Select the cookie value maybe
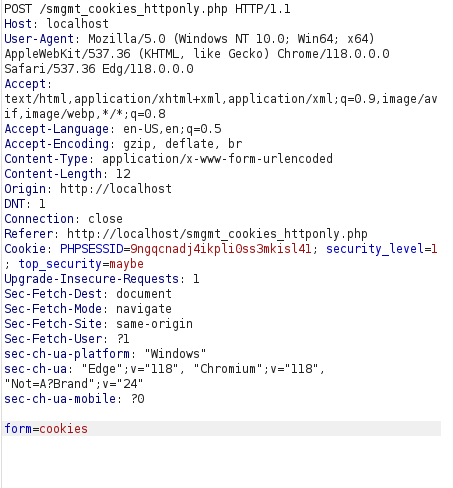This screenshot has height=488, width=453. (126, 264)
